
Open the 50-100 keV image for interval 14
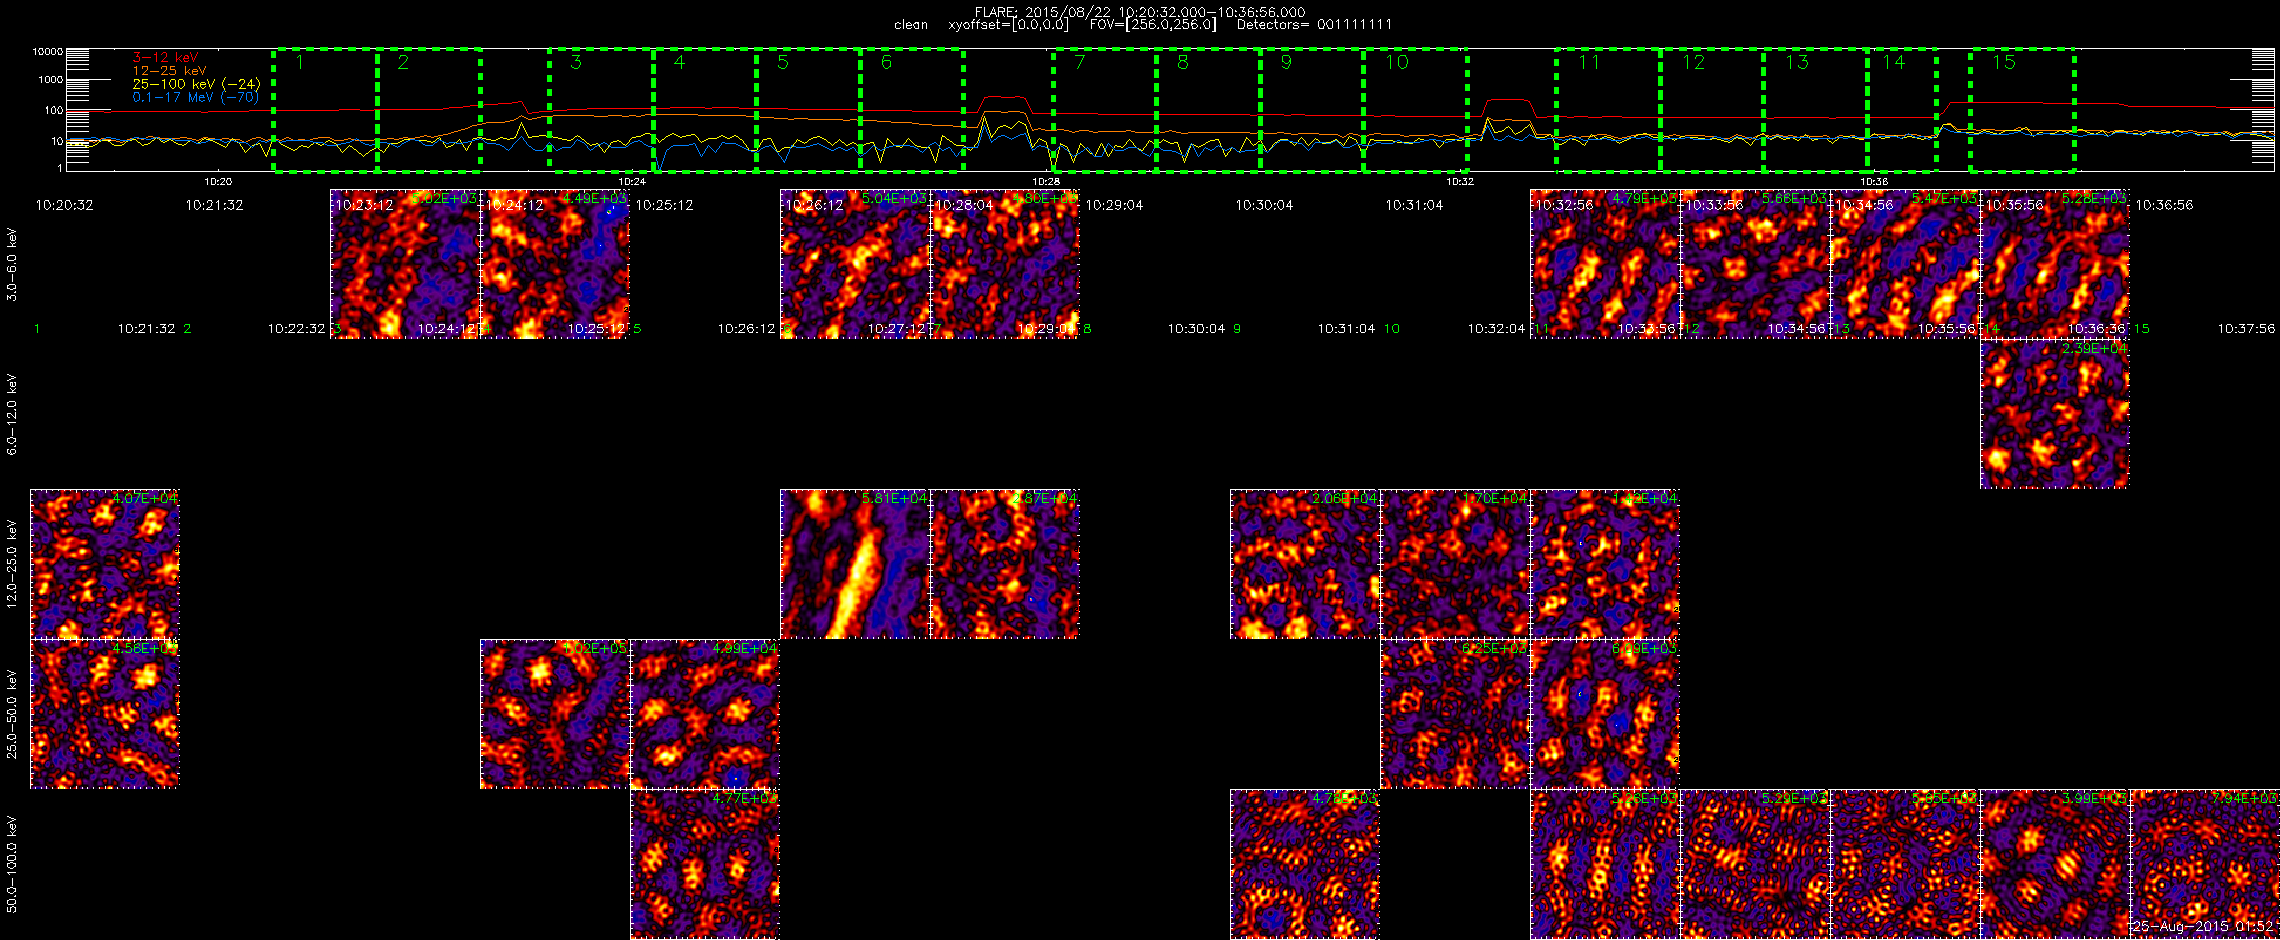coord(2055,864)
